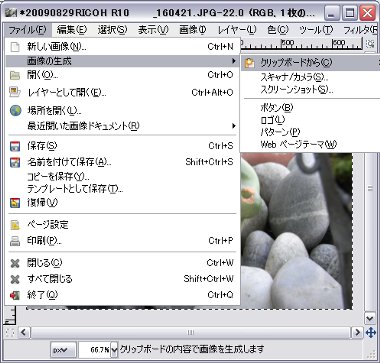Click the save disk icon beside 保存(S)

click(x=15, y=146)
